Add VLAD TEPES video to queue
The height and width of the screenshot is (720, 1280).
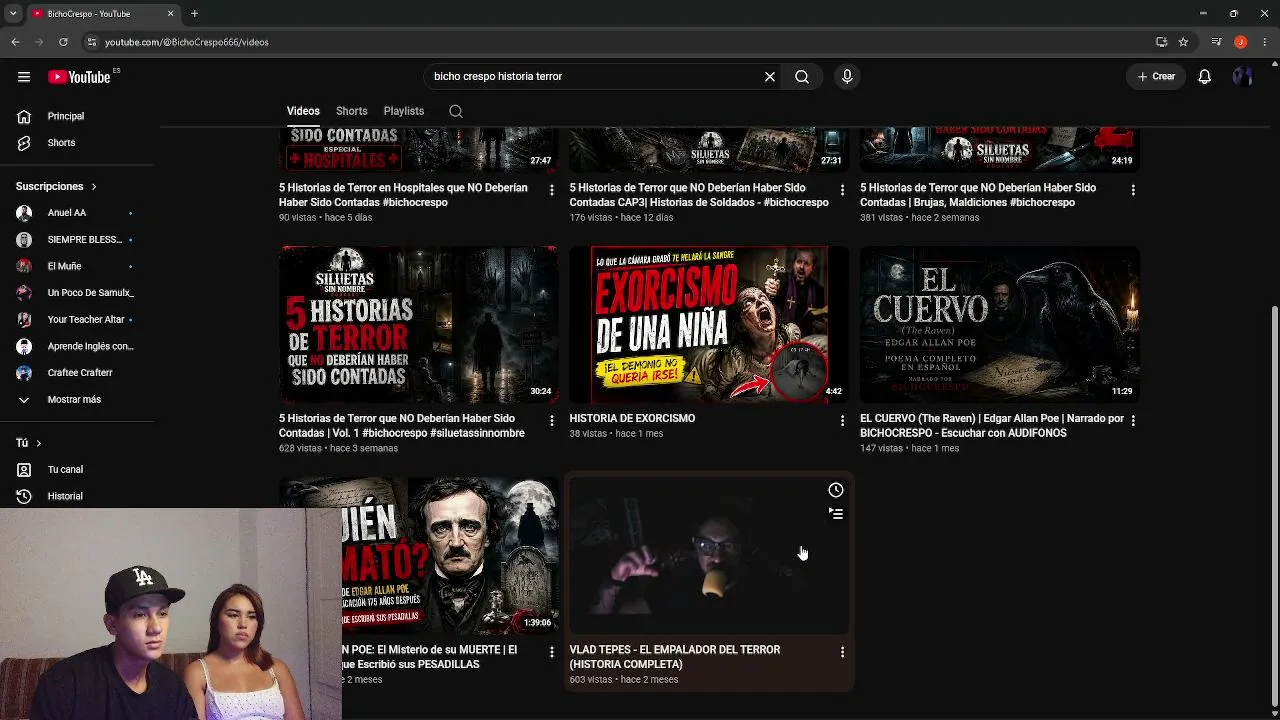(836, 514)
